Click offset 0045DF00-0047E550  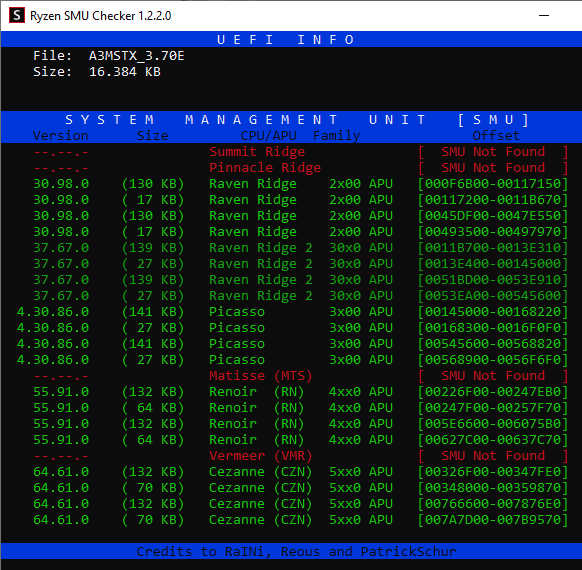coord(493,216)
